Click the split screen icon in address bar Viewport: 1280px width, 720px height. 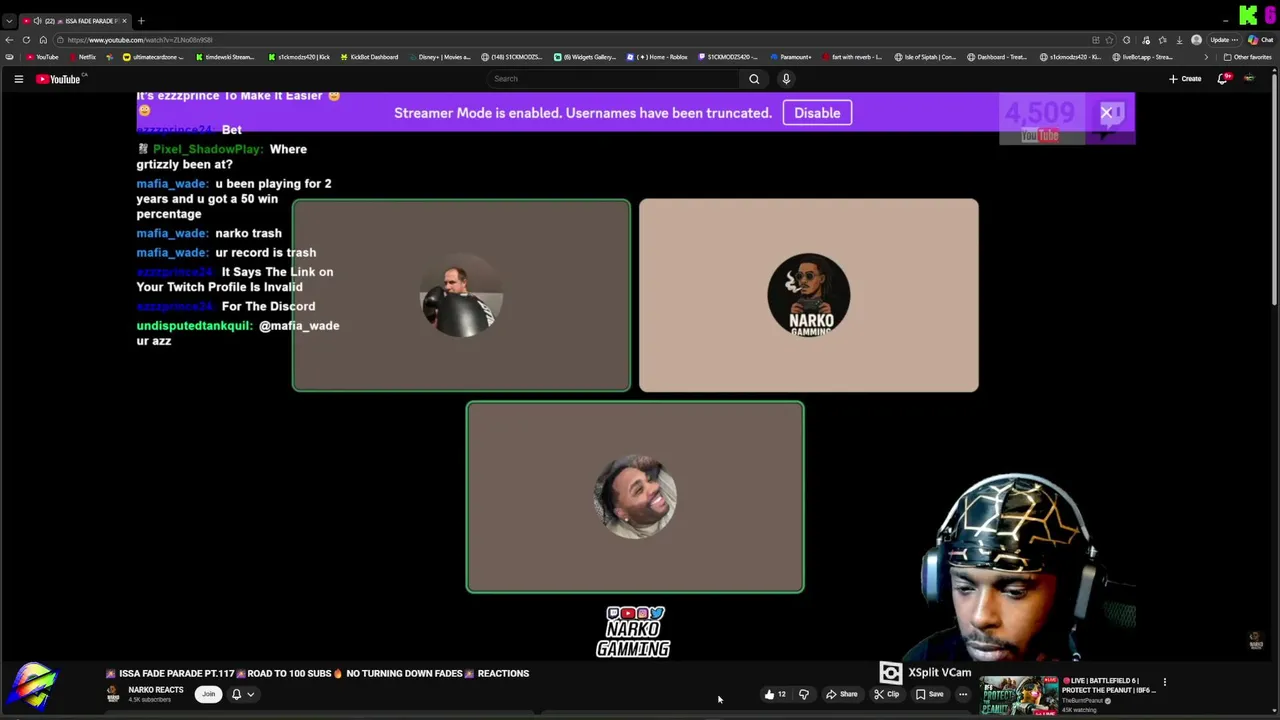click(1095, 40)
